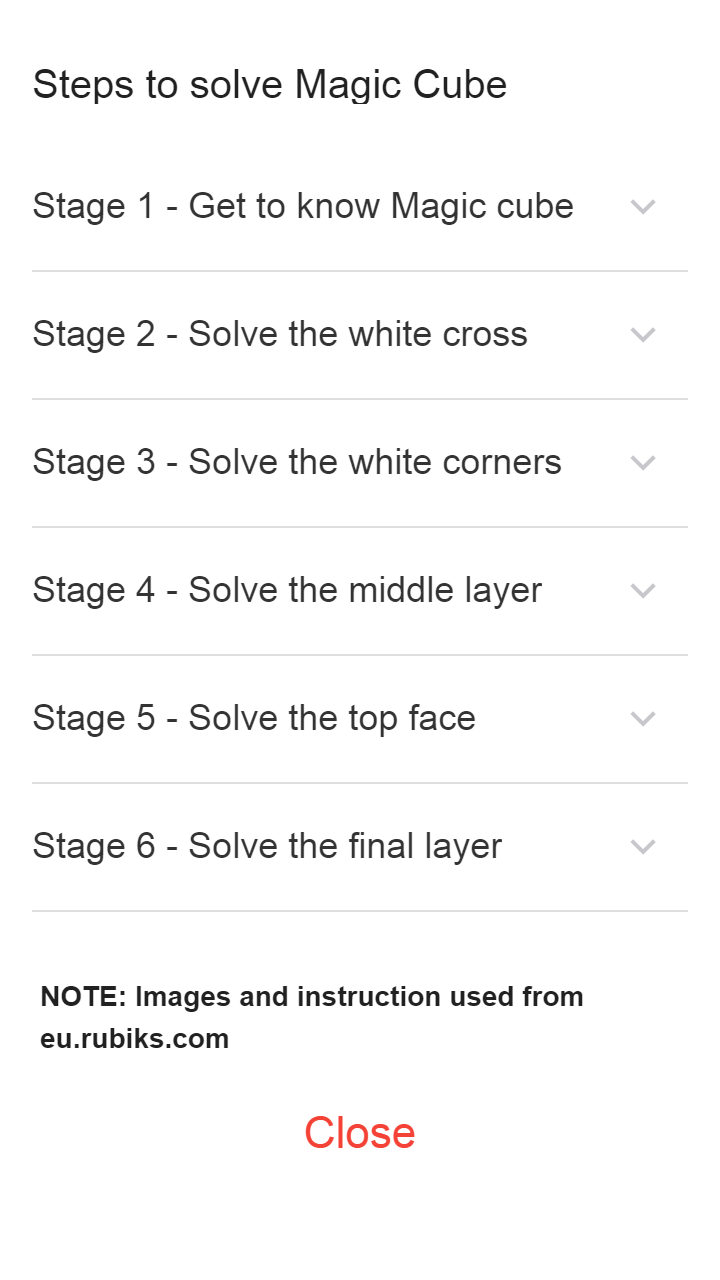Open Stage 5 top face chevron
The height and width of the screenshot is (1280, 720).
pyautogui.click(x=643, y=719)
